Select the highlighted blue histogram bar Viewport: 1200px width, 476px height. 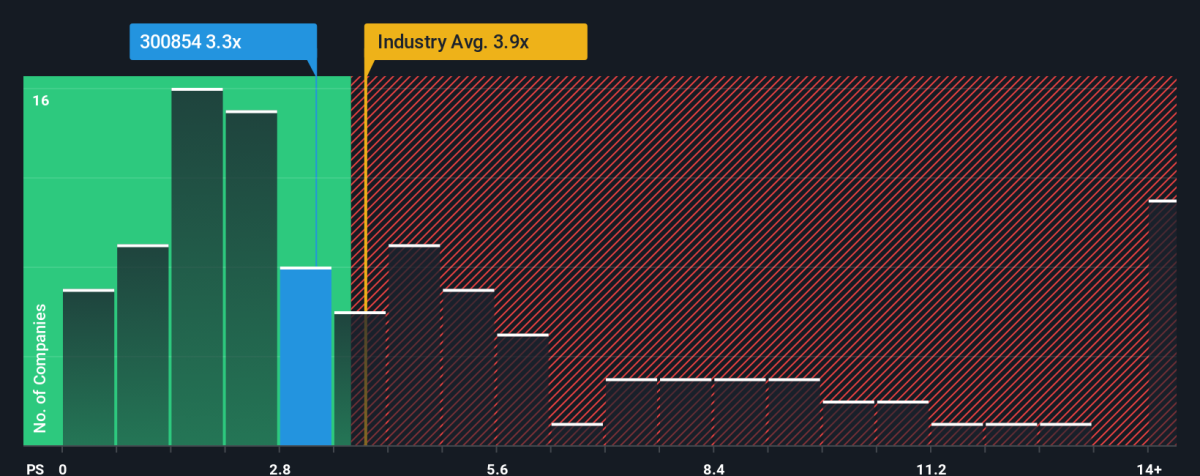click(x=305, y=356)
